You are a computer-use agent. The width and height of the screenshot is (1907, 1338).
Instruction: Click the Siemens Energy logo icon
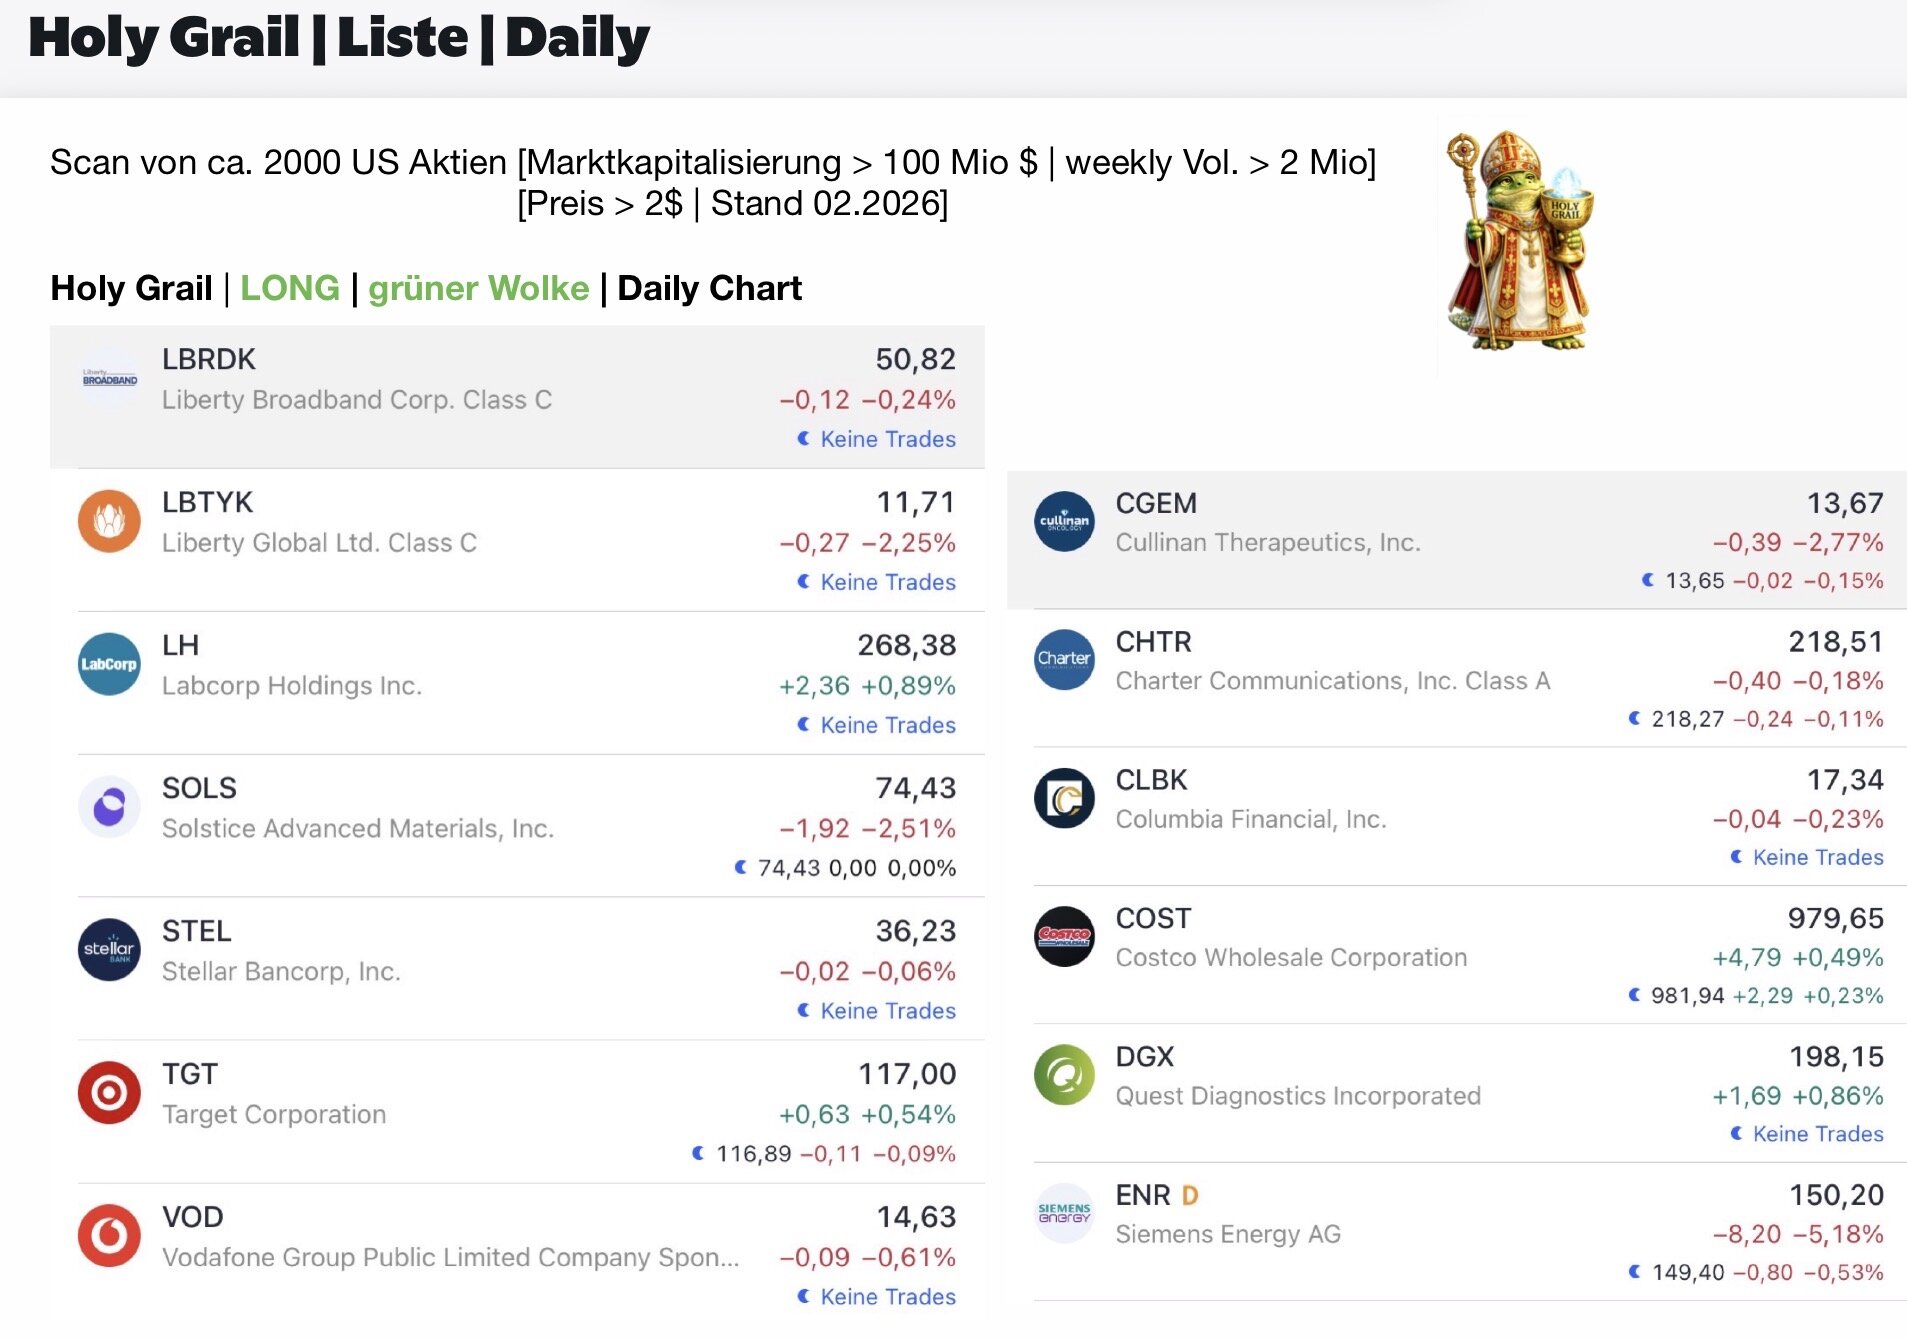click(x=1063, y=1213)
